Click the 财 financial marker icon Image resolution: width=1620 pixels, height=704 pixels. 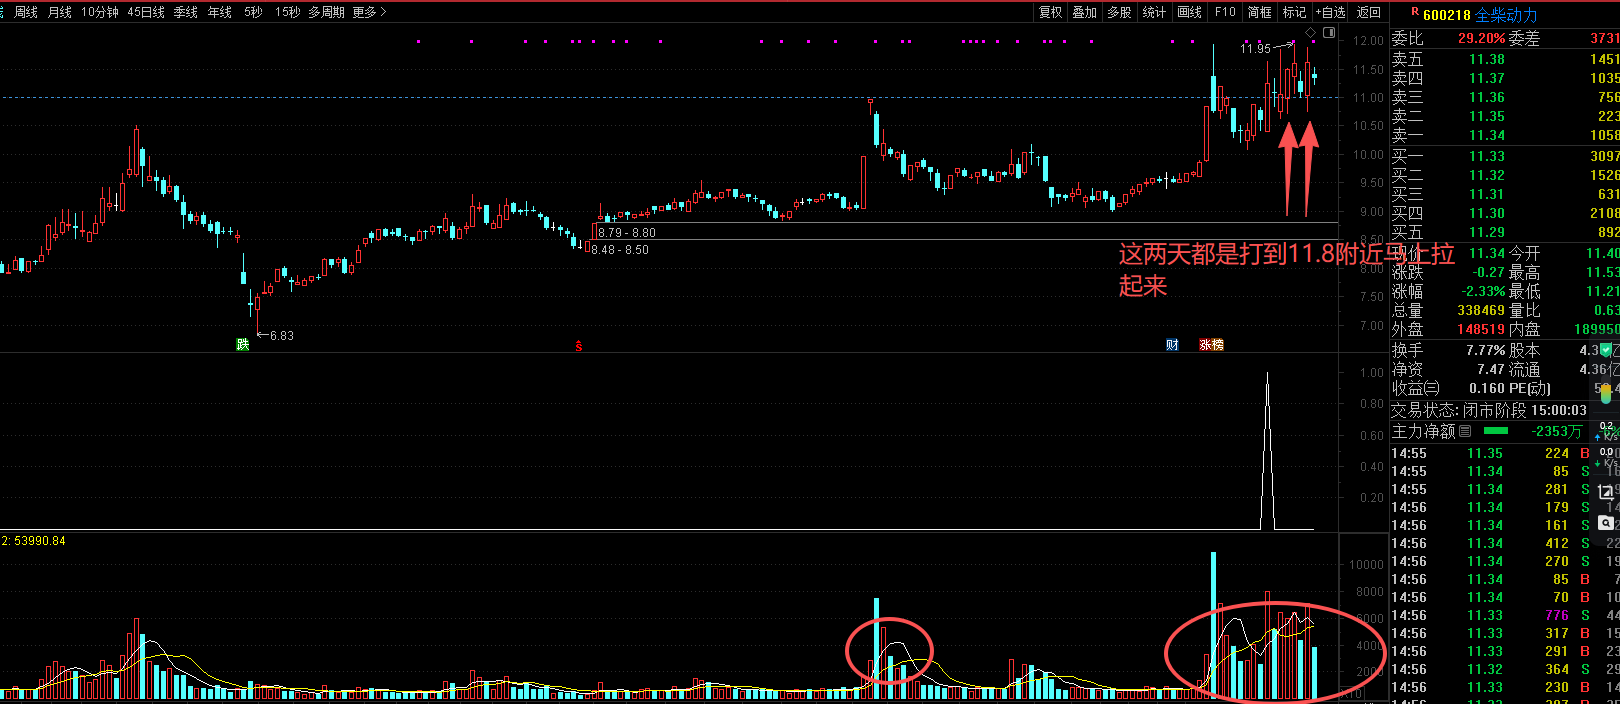1172,345
